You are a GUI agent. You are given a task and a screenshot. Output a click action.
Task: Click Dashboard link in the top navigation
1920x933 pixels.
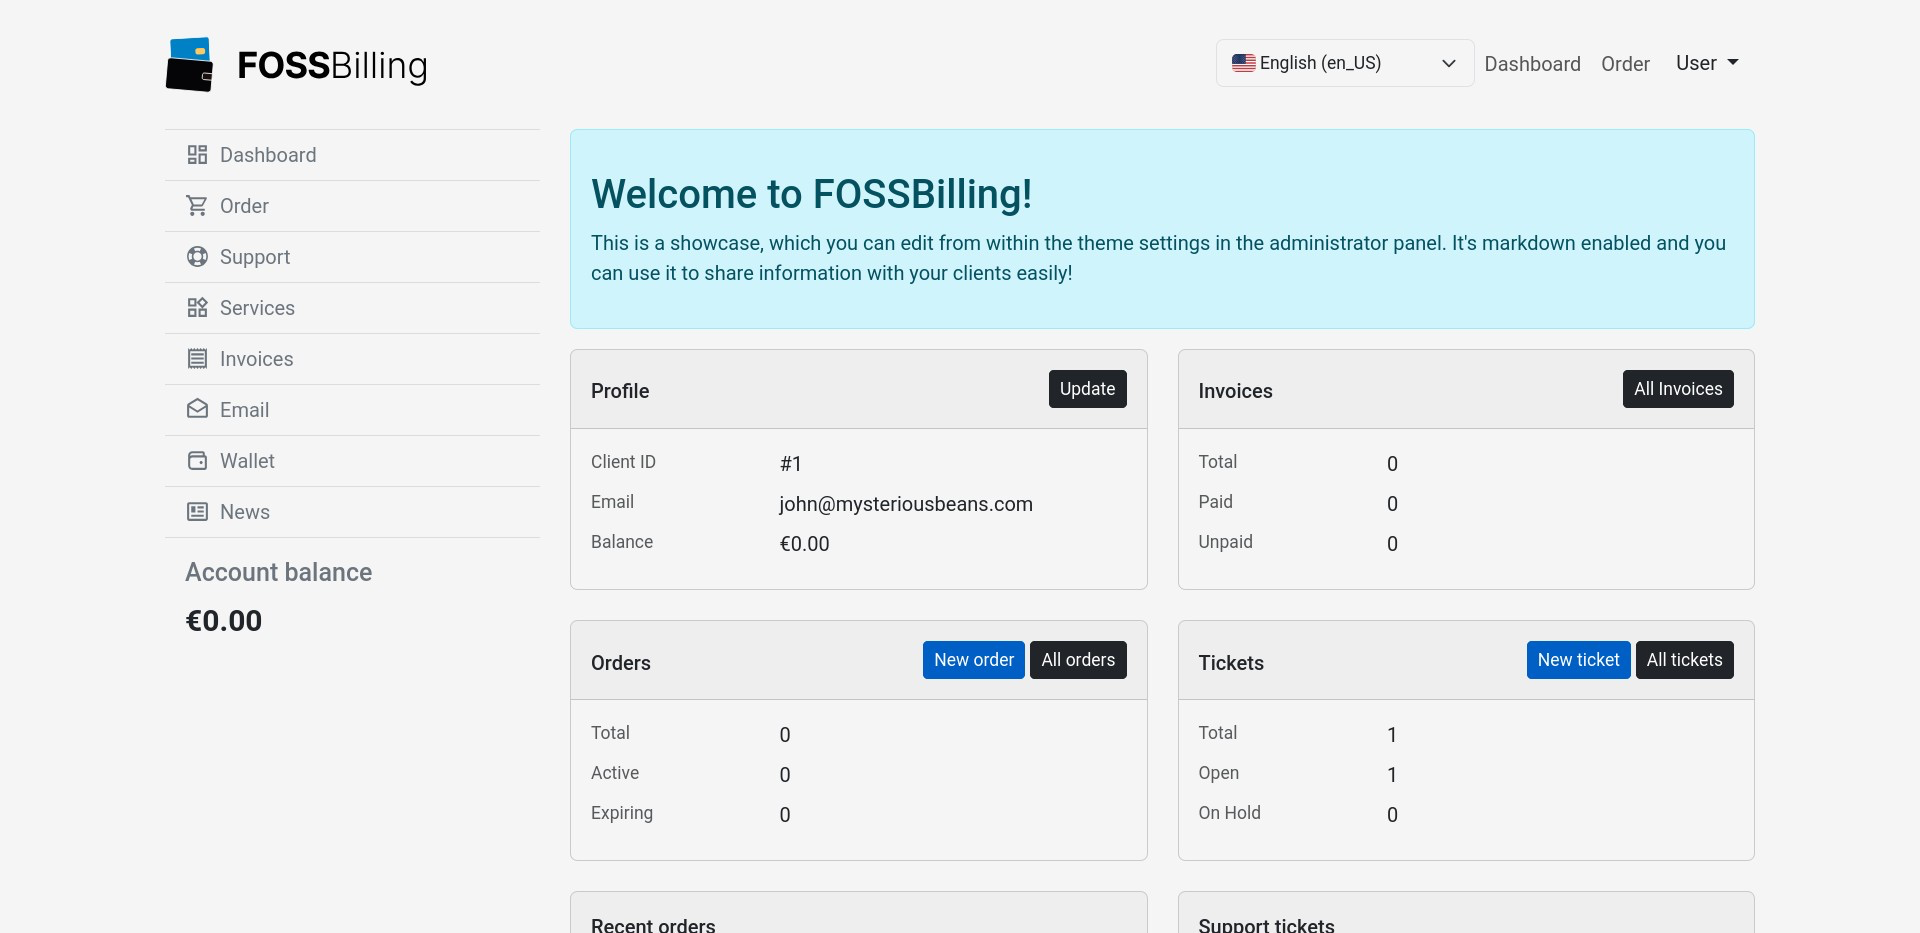pyautogui.click(x=1532, y=64)
